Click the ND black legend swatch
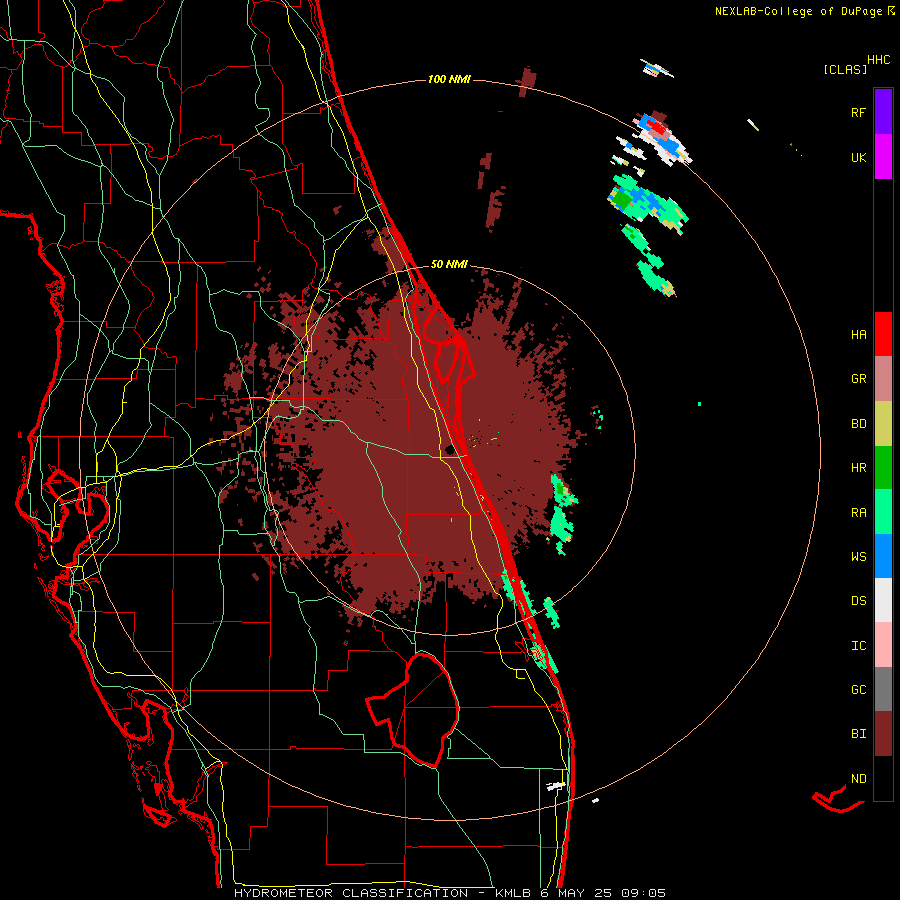 pyautogui.click(x=883, y=778)
